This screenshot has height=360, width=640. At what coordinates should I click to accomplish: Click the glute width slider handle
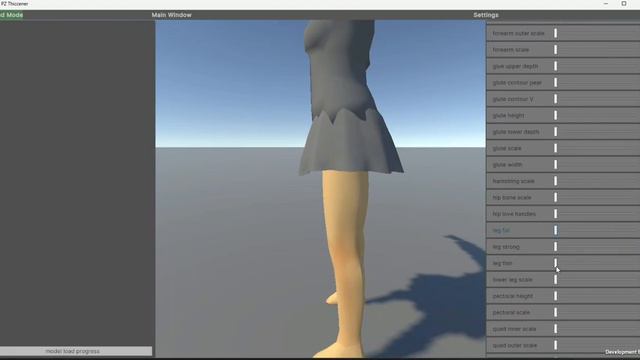coord(556,164)
